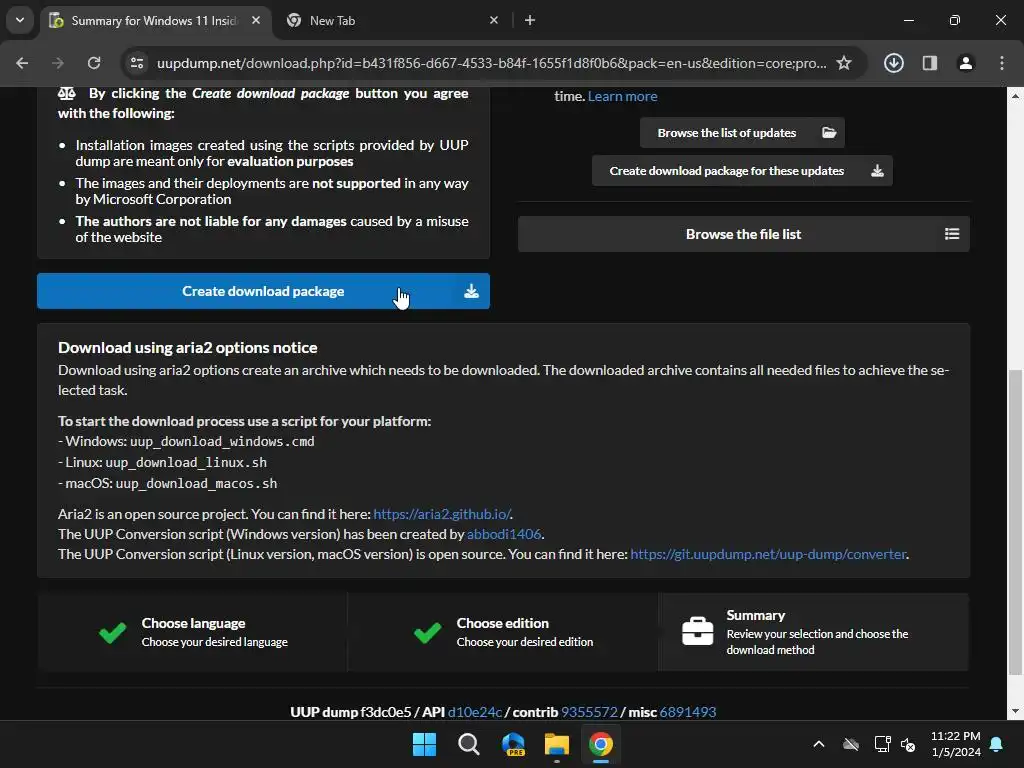
Task: Click green checkmark beside Choose language
Action: tap(112, 632)
